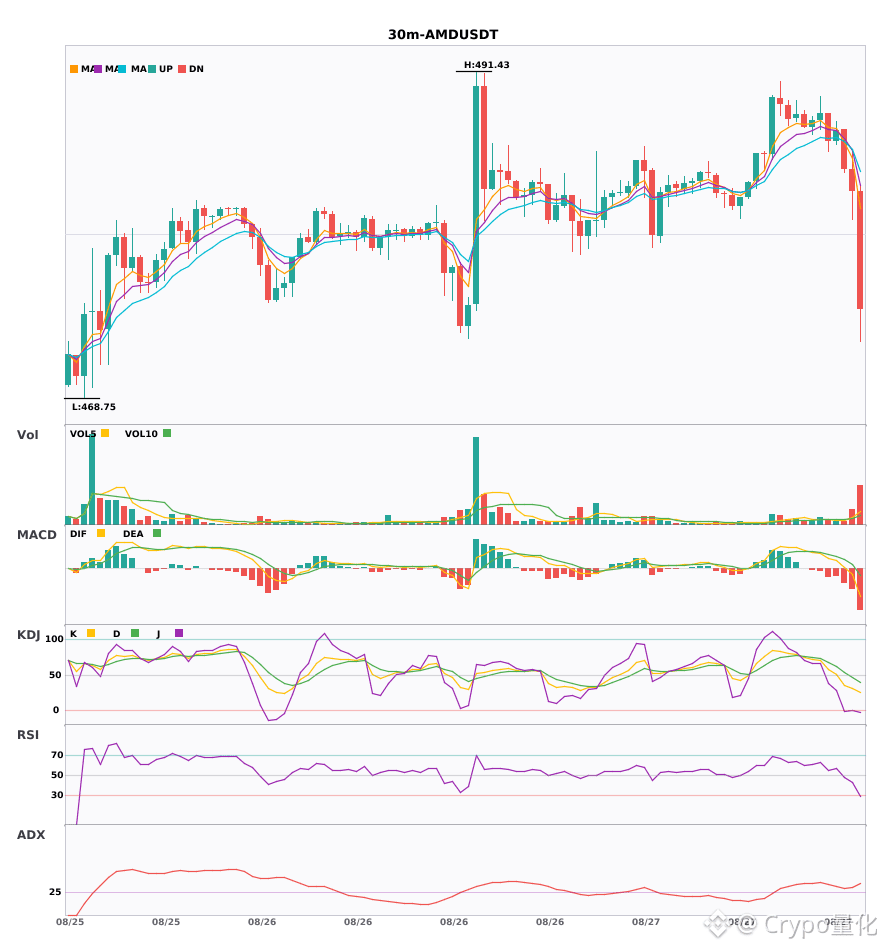Click the VOL10 legend text
The height and width of the screenshot is (950, 885).
[141, 434]
